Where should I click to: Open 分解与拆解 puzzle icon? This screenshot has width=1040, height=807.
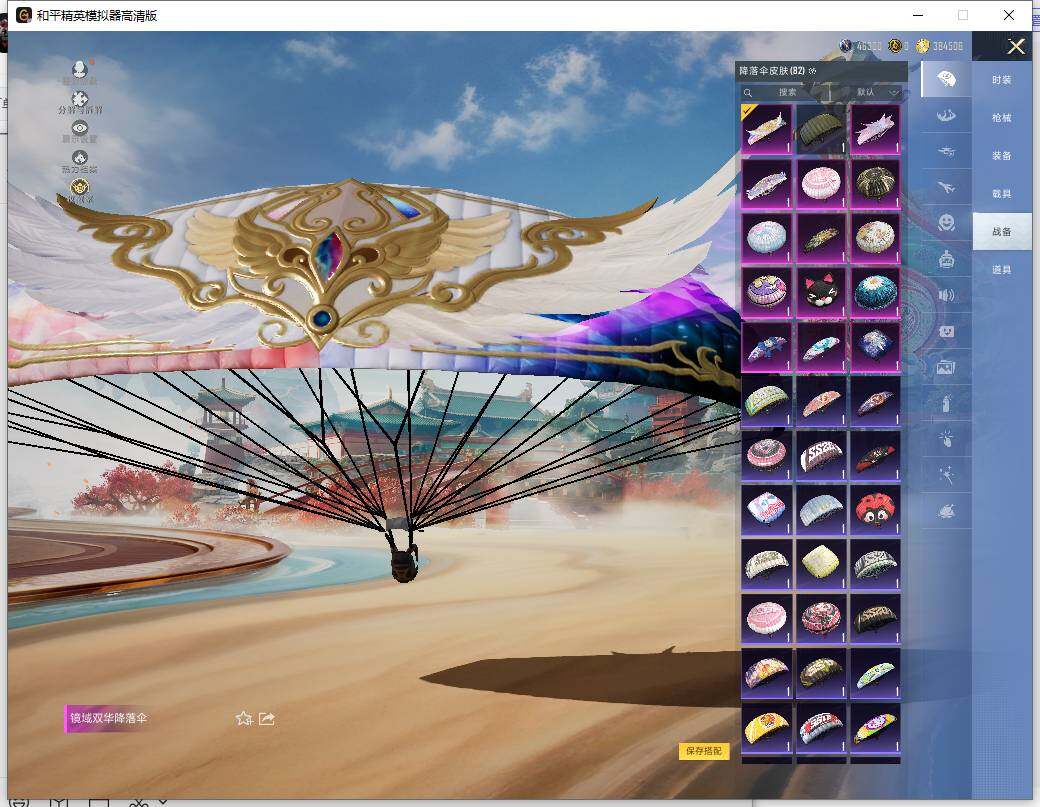[x=80, y=99]
